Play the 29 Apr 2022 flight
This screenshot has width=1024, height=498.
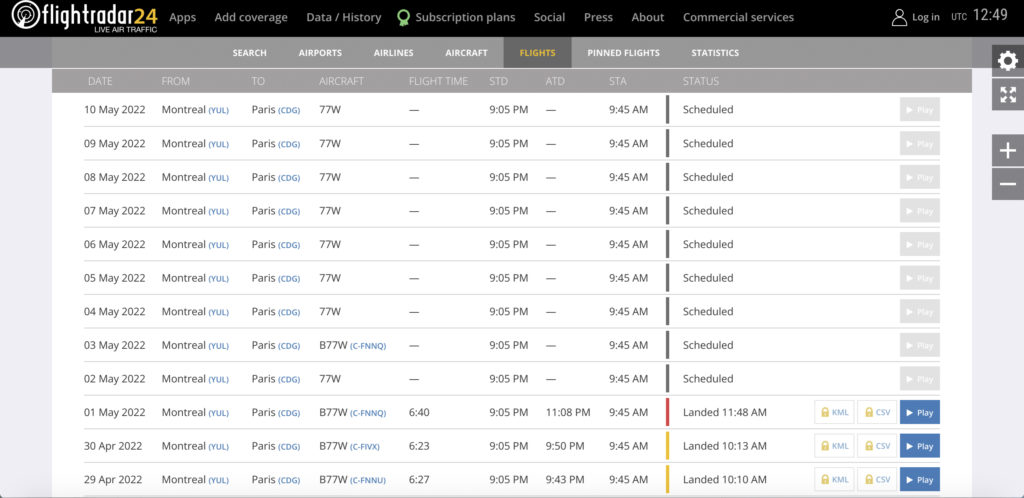[x=919, y=480]
